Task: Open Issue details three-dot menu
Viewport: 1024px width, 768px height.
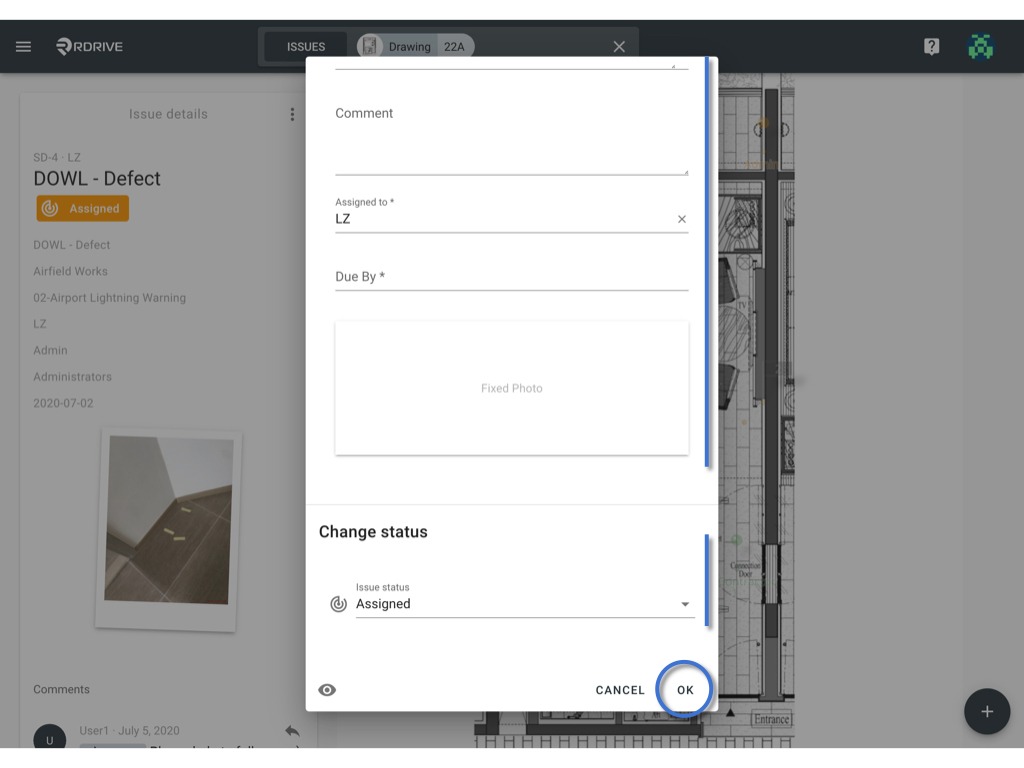Action: [x=292, y=114]
